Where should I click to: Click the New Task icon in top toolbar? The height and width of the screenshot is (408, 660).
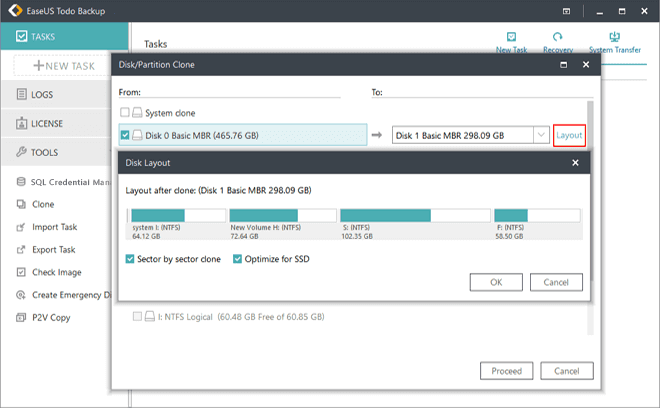click(511, 40)
